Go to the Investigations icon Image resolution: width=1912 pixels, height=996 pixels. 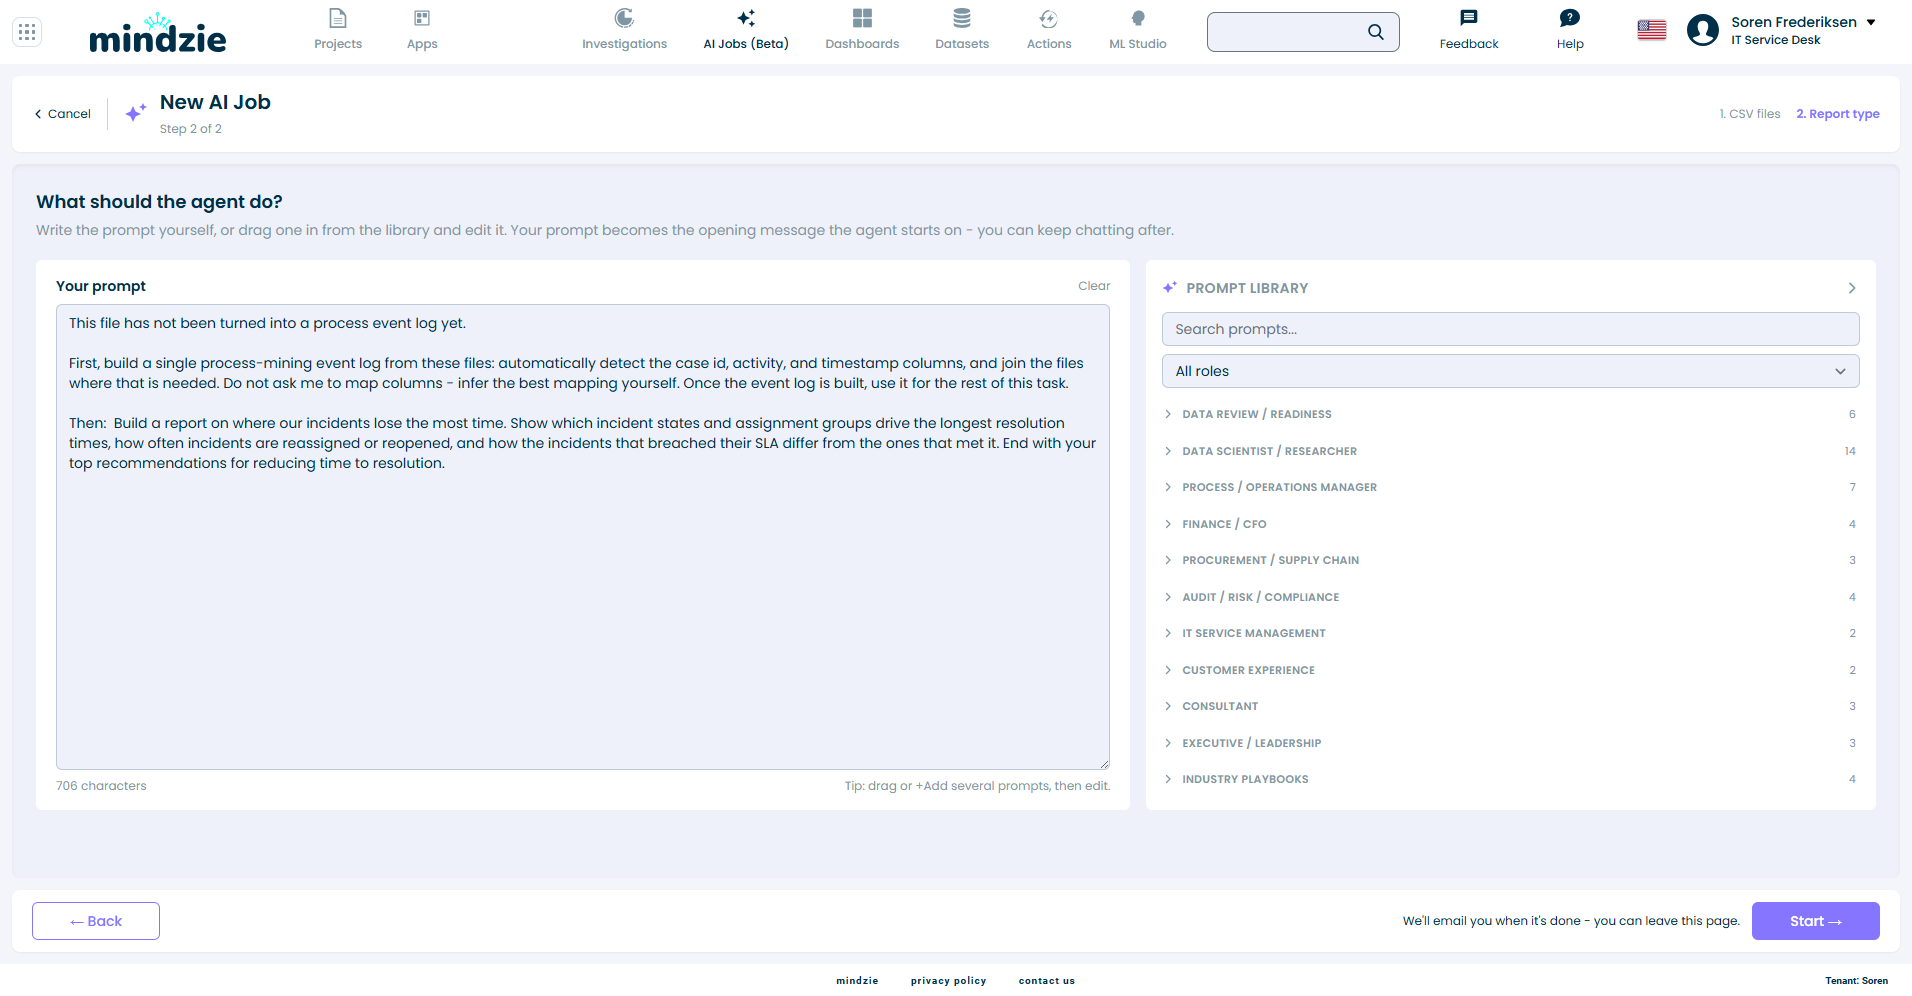tap(624, 18)
